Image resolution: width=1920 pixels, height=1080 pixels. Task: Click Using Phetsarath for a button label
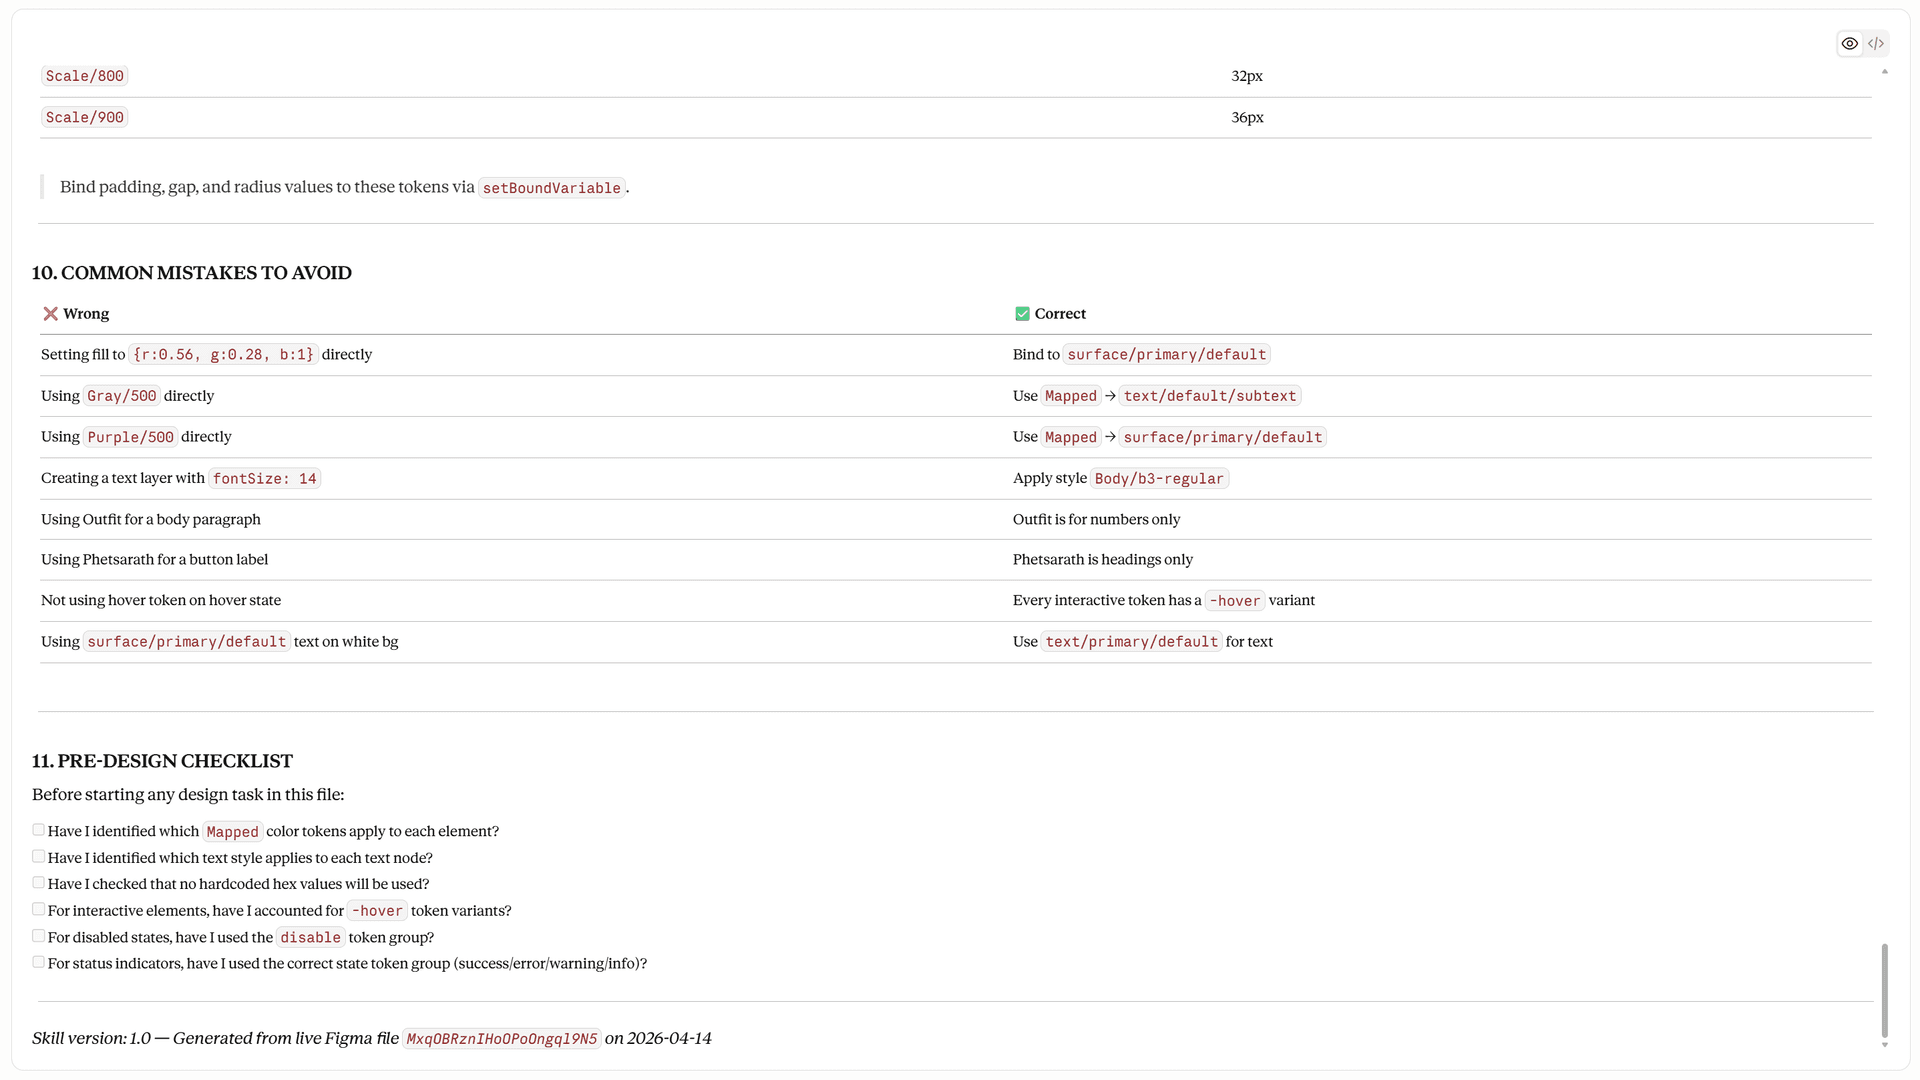click(x=155, y=560)
